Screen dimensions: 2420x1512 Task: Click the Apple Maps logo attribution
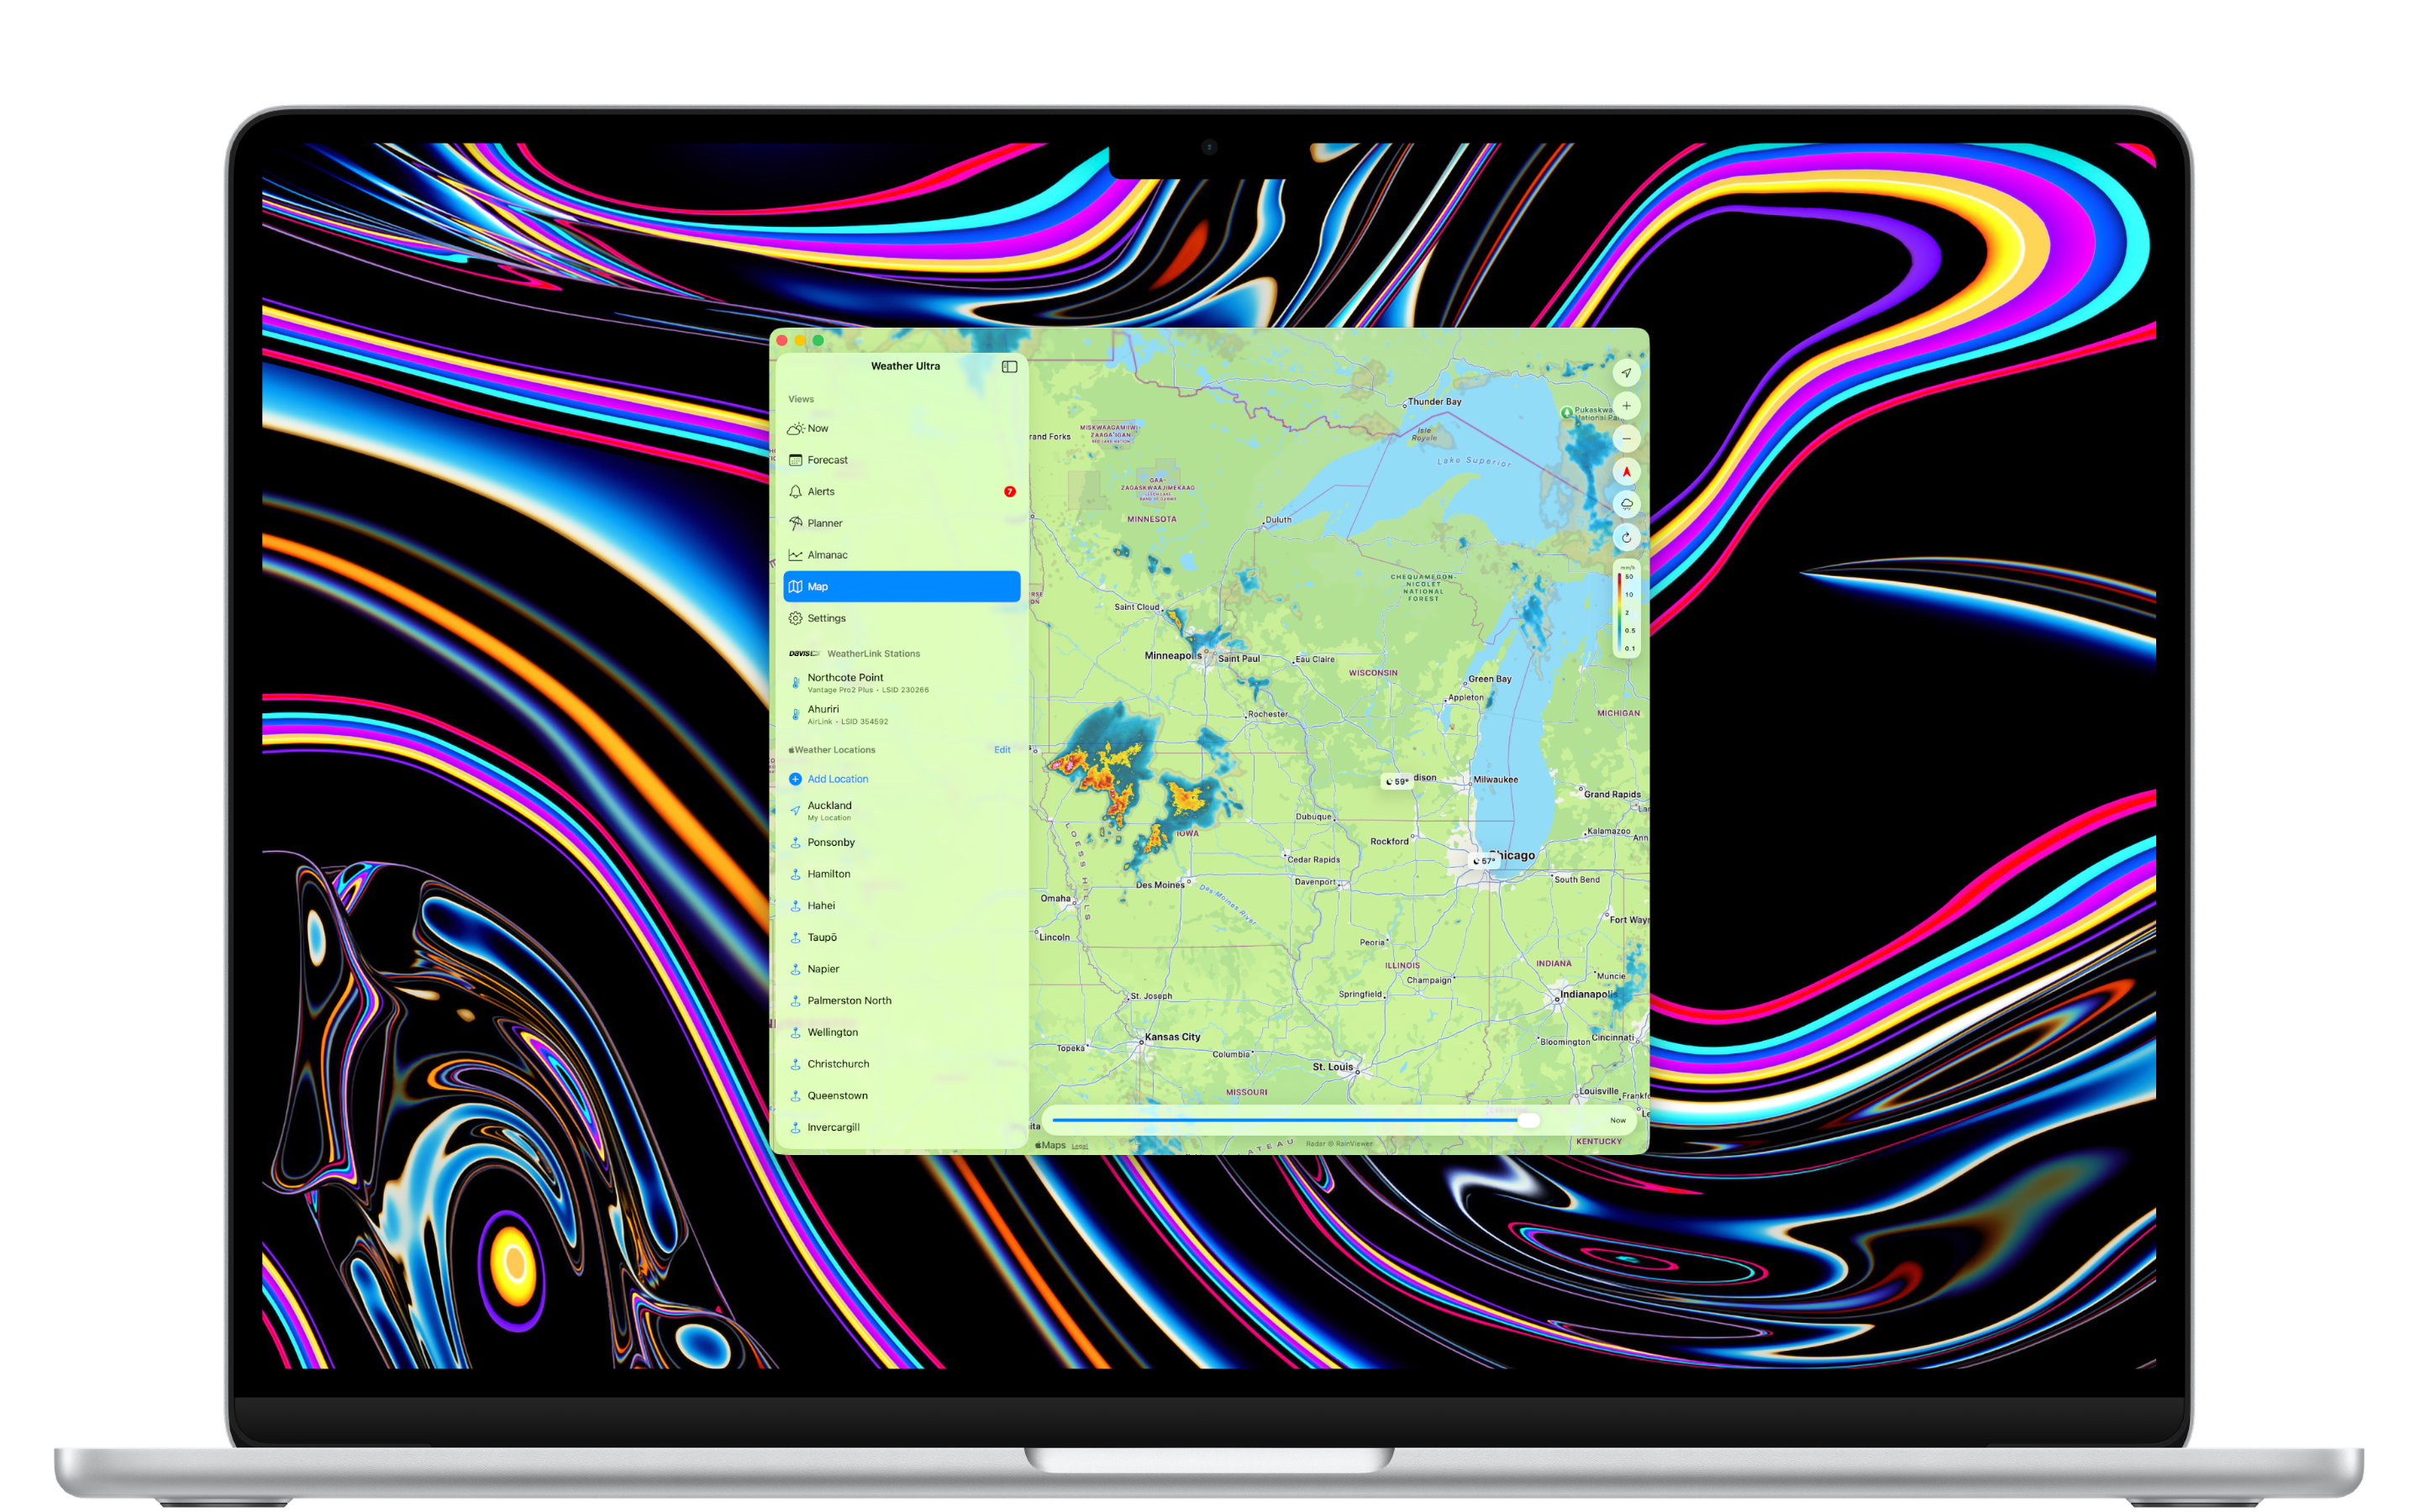pos(1050,1146)
